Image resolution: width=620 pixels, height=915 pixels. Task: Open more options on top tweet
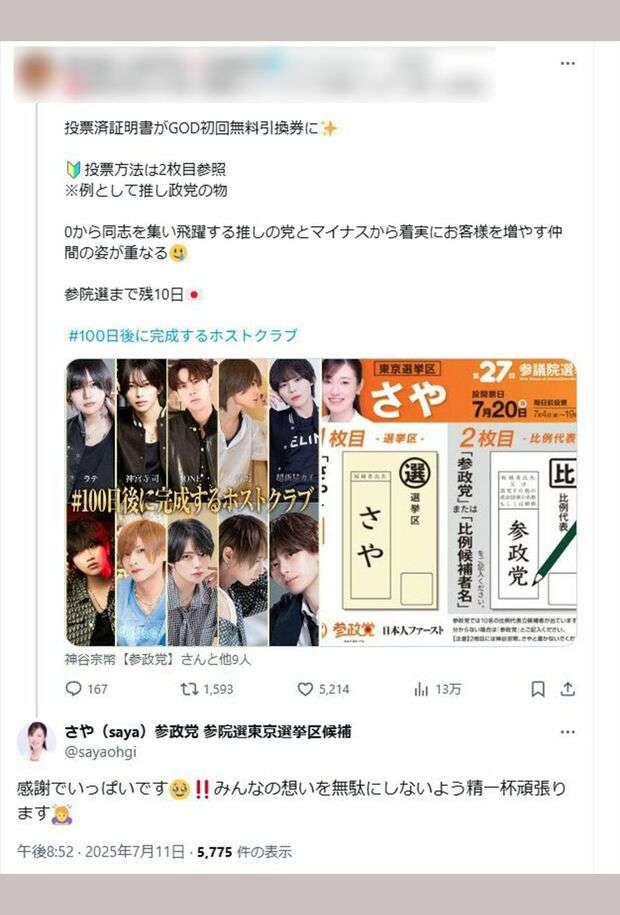(x=567, y=63)
